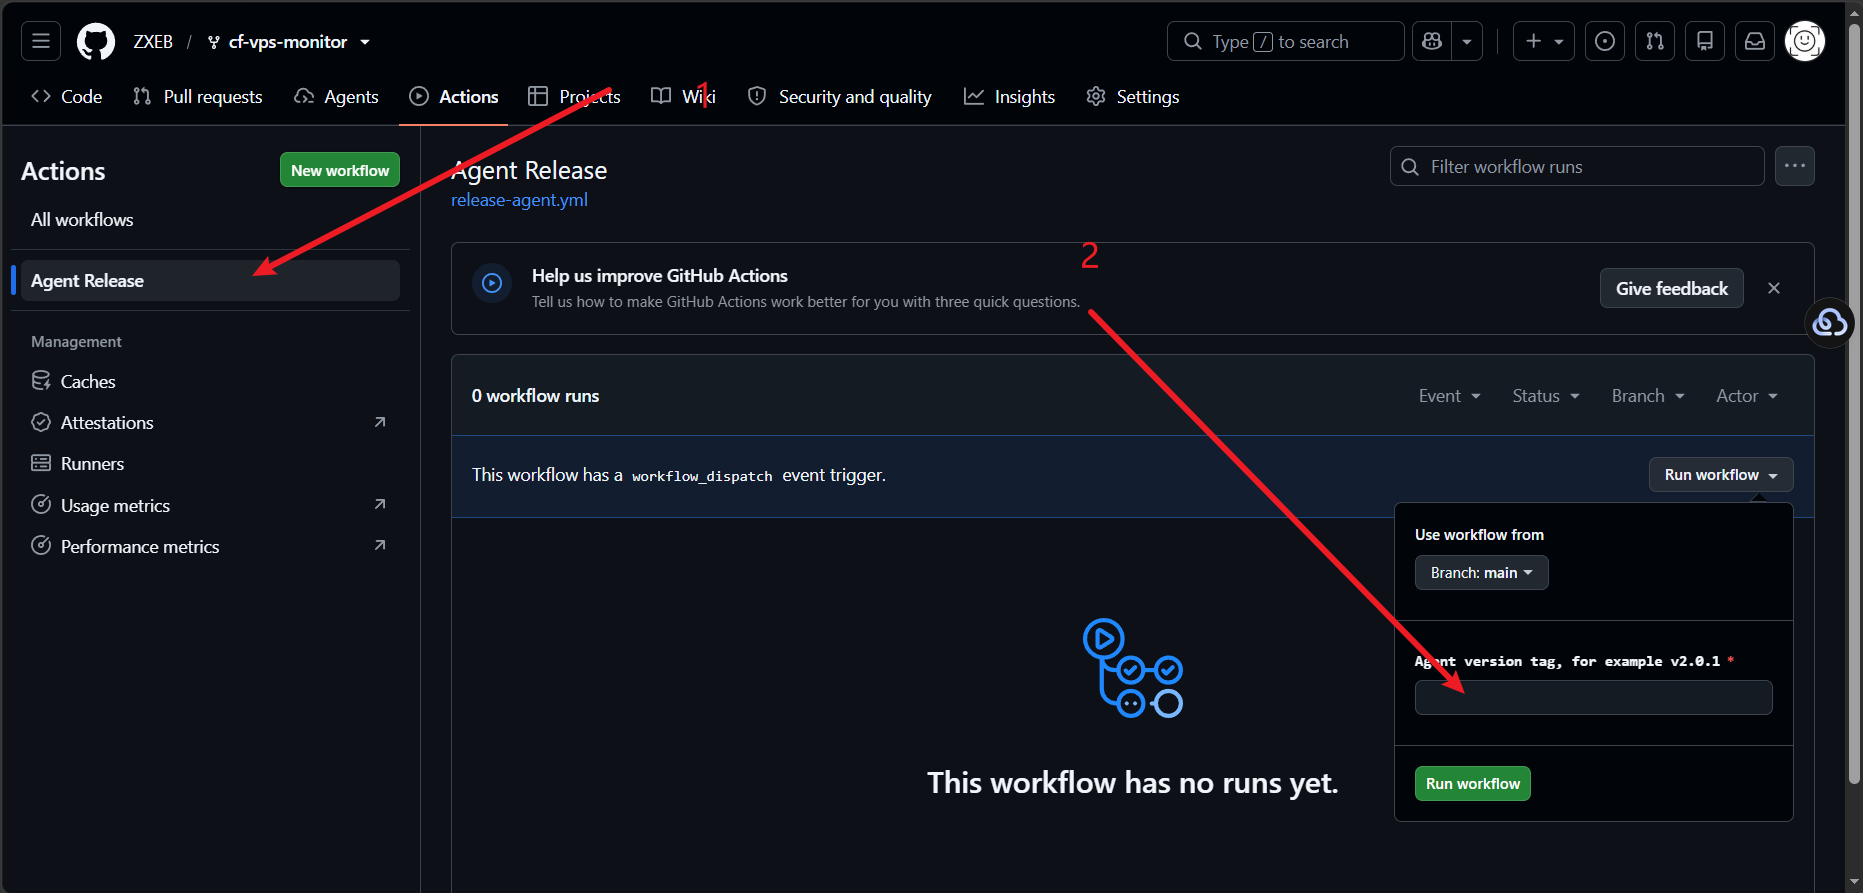Go to GitHub homepage via Octocat logo
Image resolution: width=1863 pixels, height=893 pixels.
pyautogui.click(x=96, y=42)
